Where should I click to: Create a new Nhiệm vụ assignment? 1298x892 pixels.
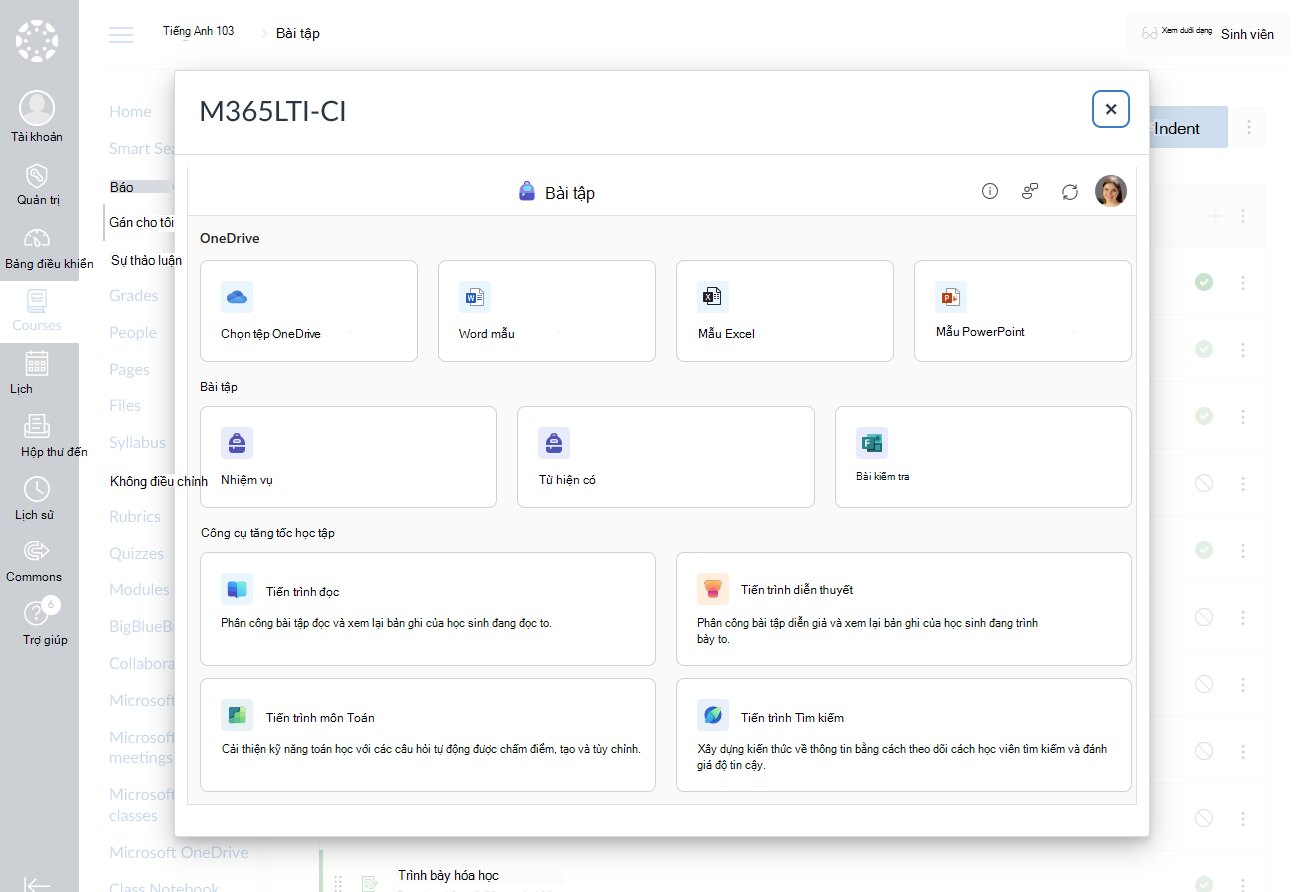click(x=348, y=457)
